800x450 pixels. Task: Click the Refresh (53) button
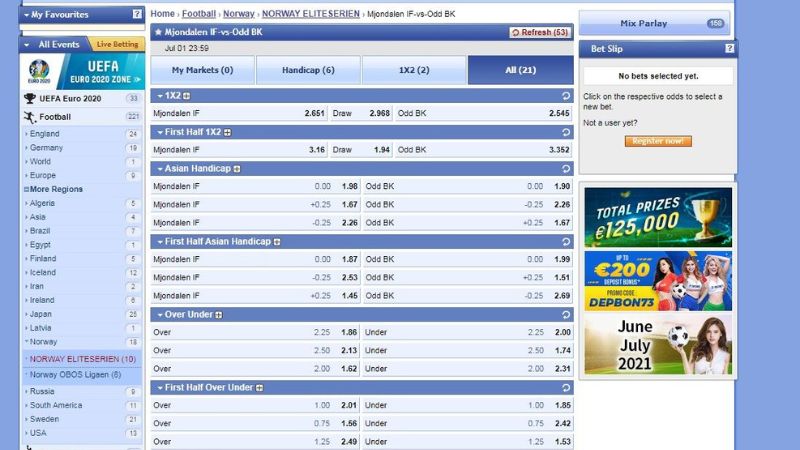coord(540,32)
